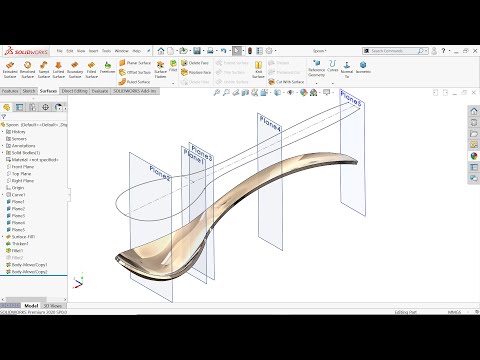The image size is (480, 360).
Task: Open SOLIDWORKS Resources home task pane tab
Action: (x=474, y=111)
